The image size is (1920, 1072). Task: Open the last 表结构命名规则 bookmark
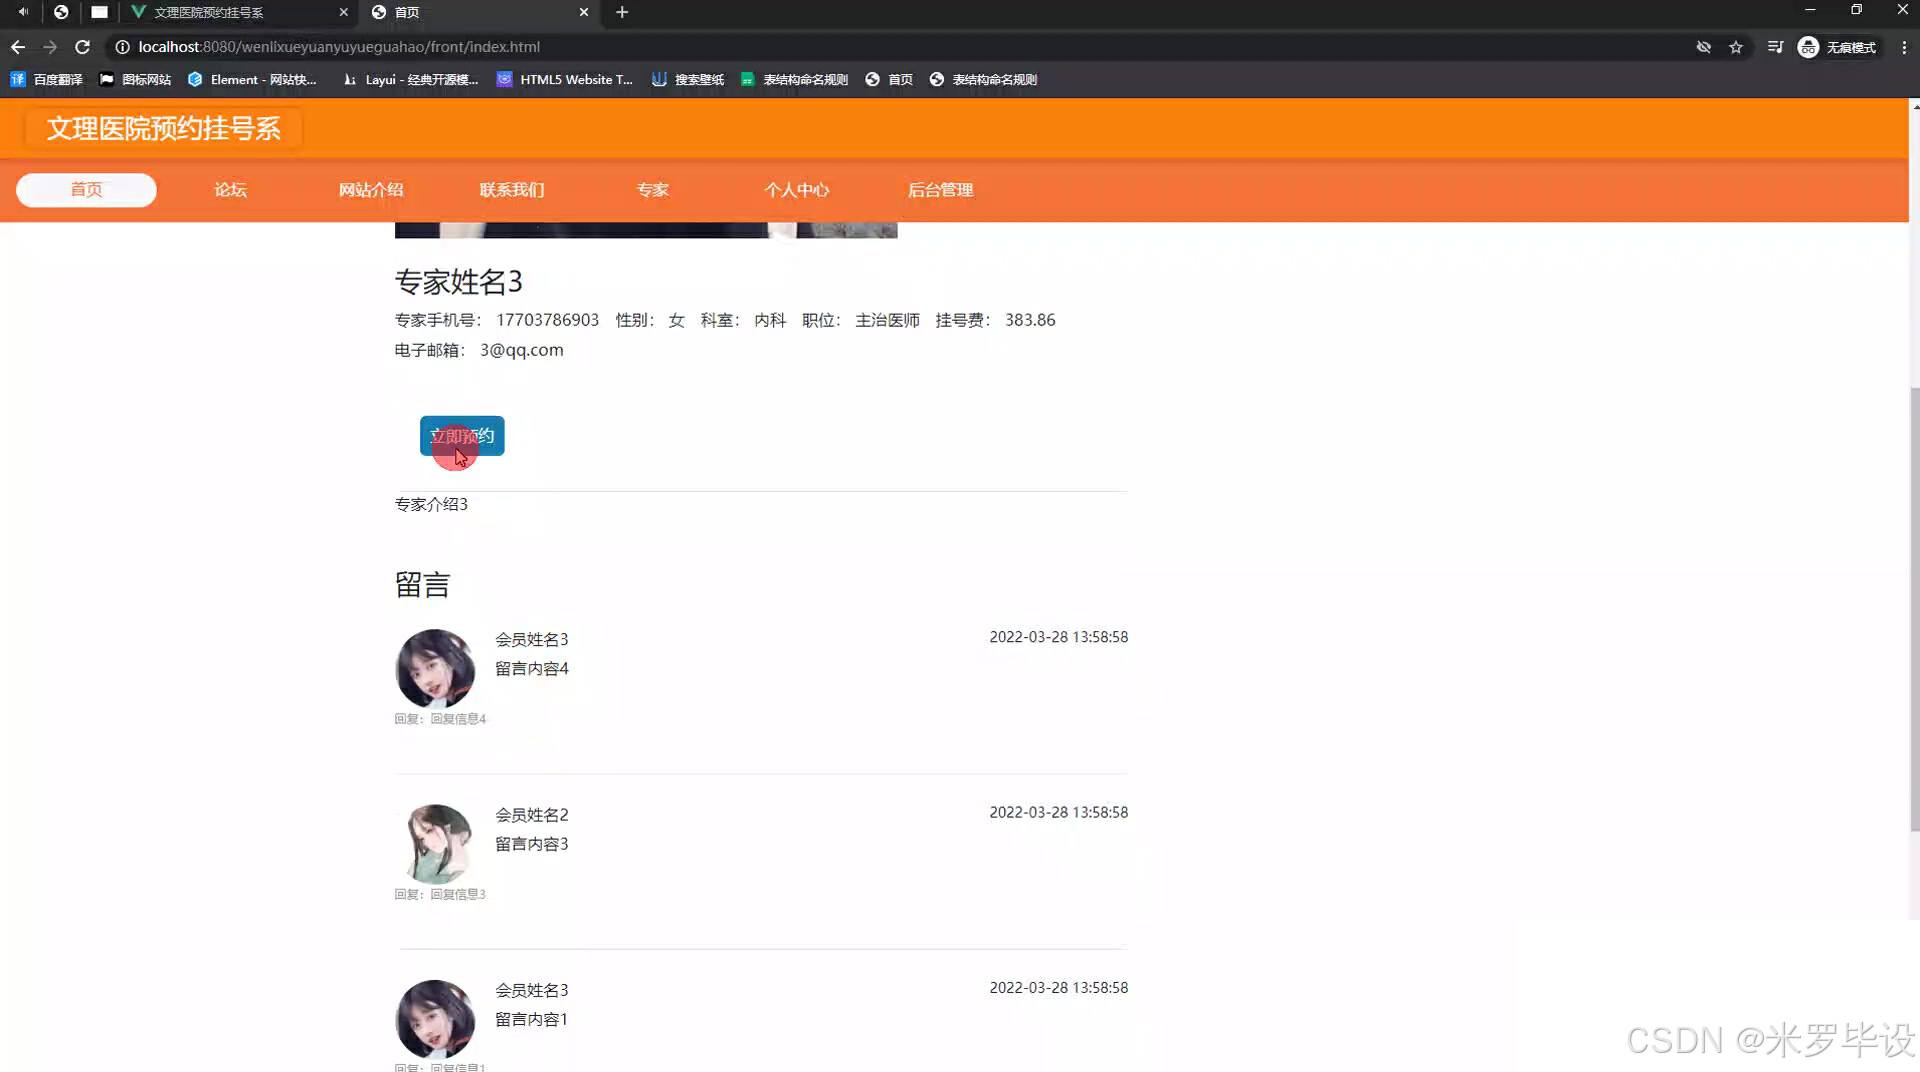coord(983,79)
